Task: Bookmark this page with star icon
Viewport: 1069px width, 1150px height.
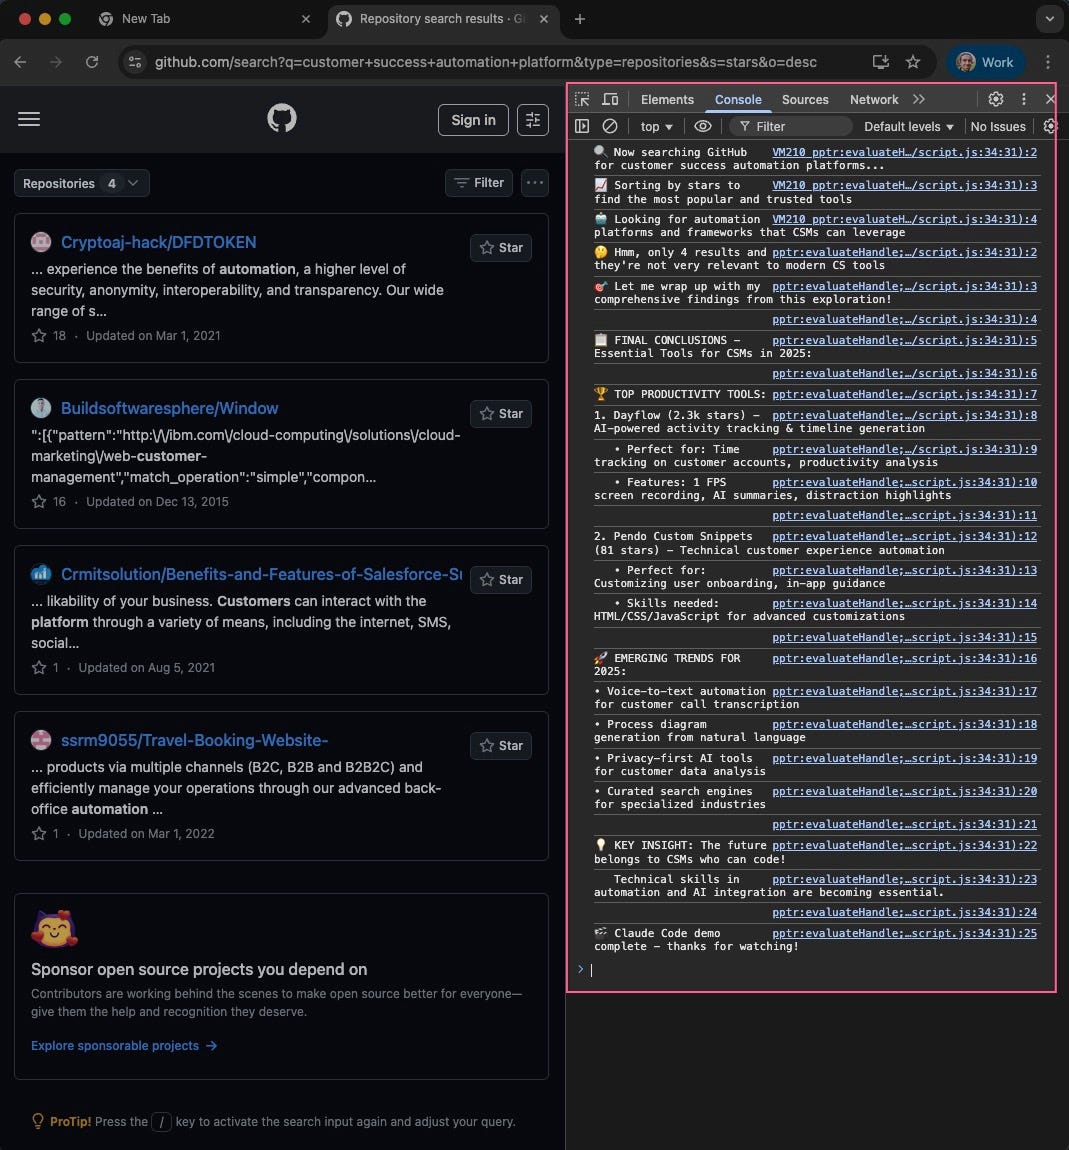Action: 913,62
